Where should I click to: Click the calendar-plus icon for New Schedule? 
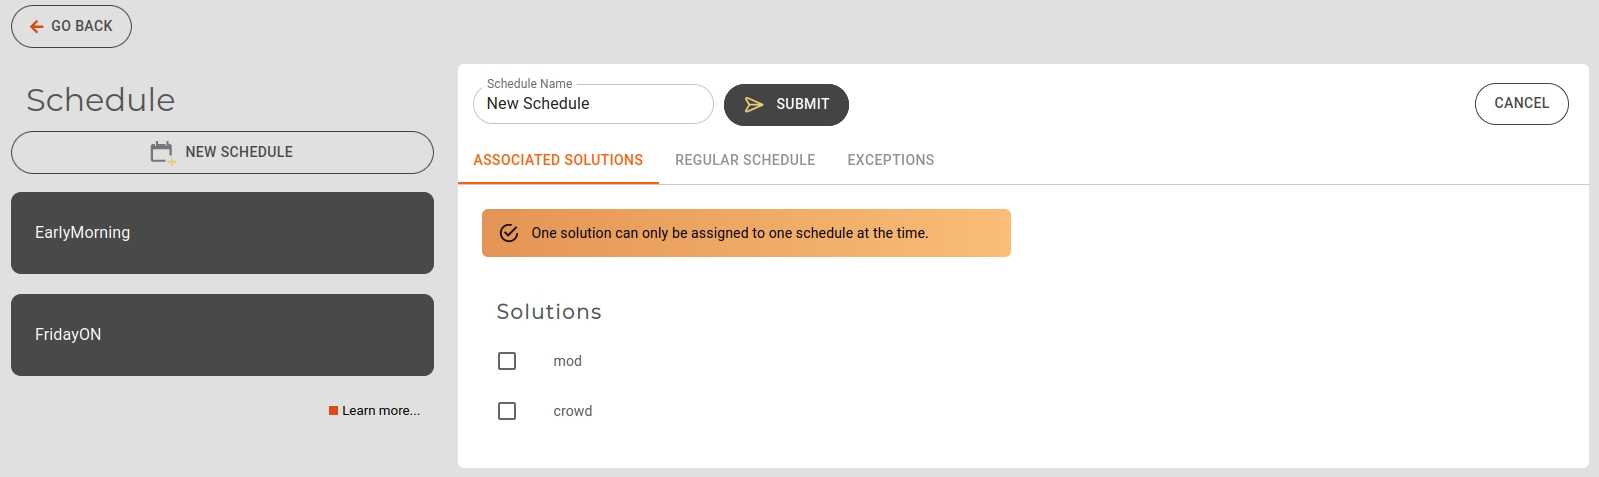point(161,152)
